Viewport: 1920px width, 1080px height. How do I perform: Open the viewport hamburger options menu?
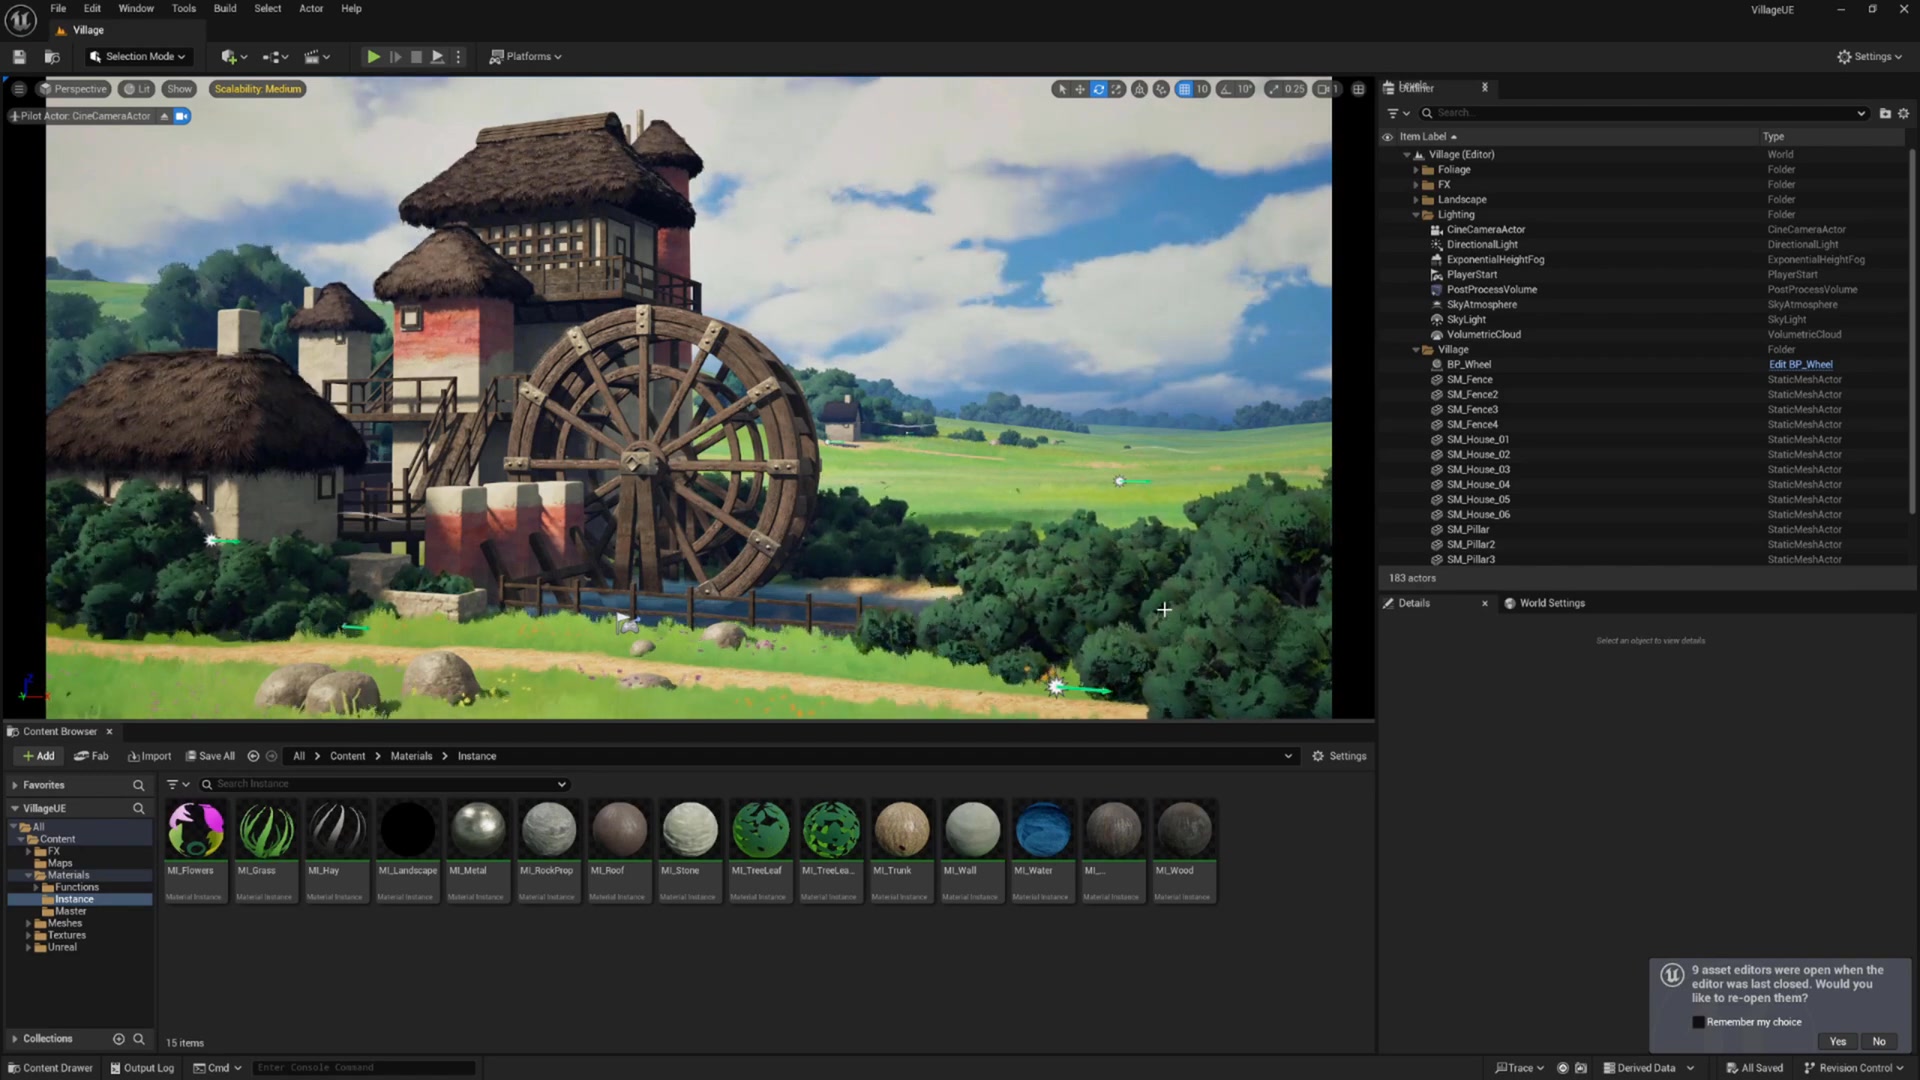pos(19,89)
